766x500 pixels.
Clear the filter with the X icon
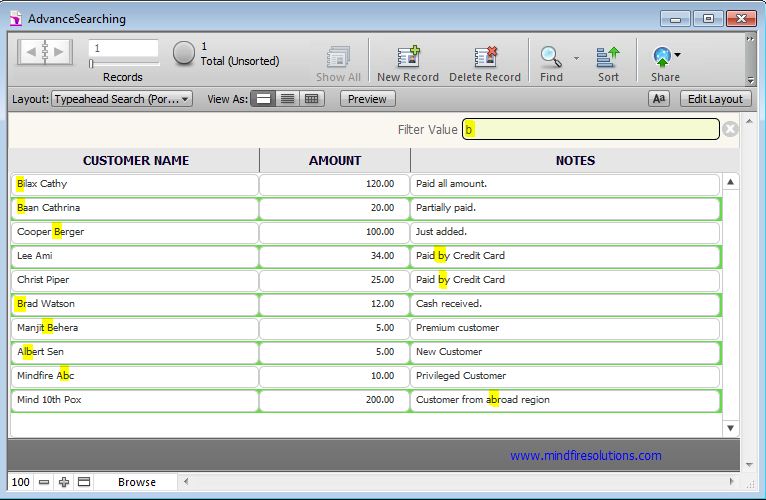point(730,129)
